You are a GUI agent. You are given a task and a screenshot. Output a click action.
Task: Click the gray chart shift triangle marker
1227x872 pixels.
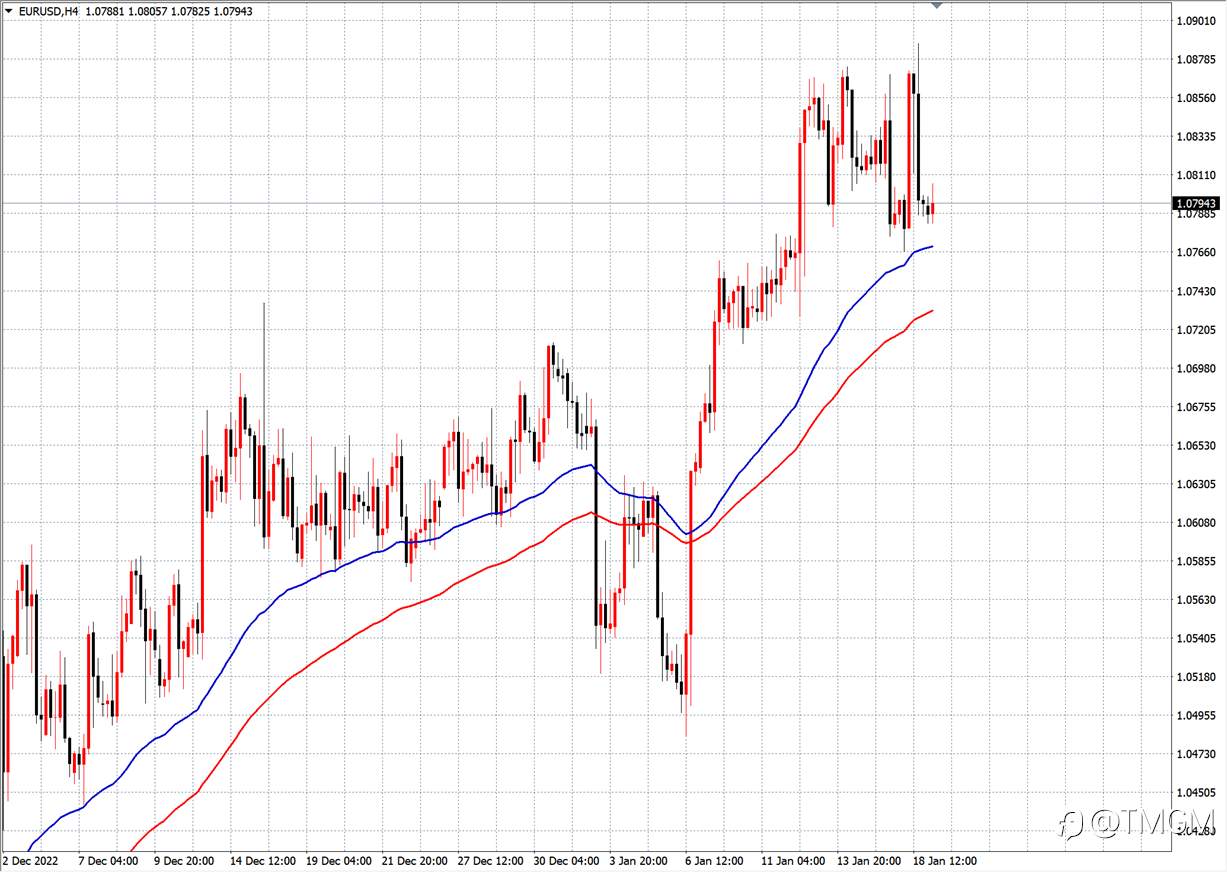coord(937,6)
